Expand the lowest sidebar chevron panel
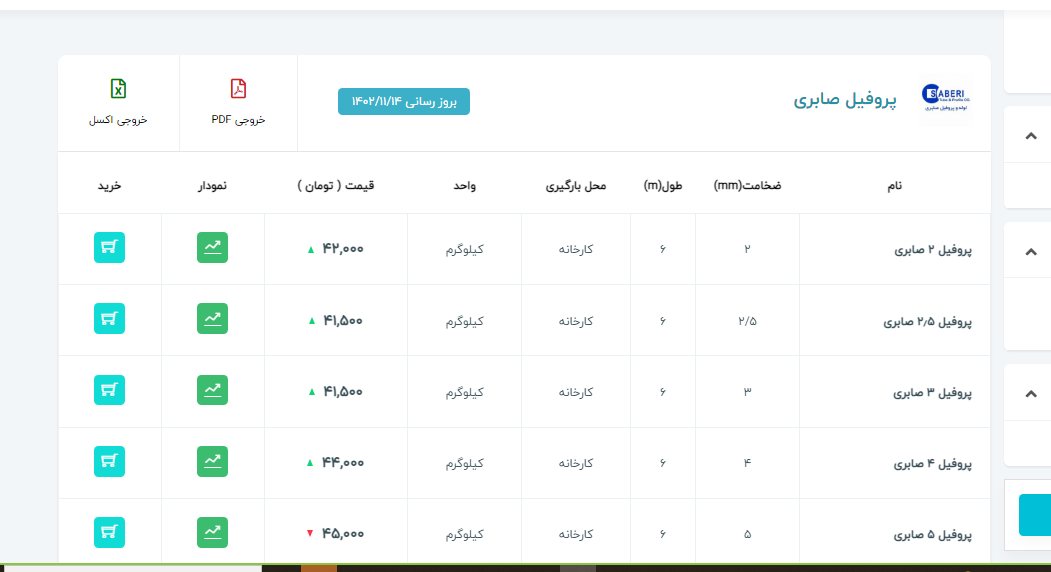The height and width of the screenshot is (572, 1051). pyautogui.click(x=1031, y=393)
